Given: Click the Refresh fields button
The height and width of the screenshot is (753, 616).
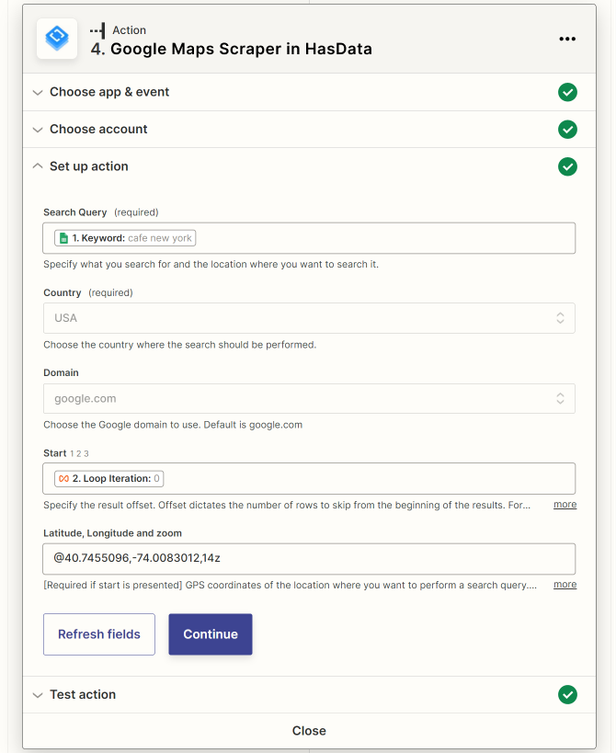Looking at the screenshot, I should pos(99,634).
